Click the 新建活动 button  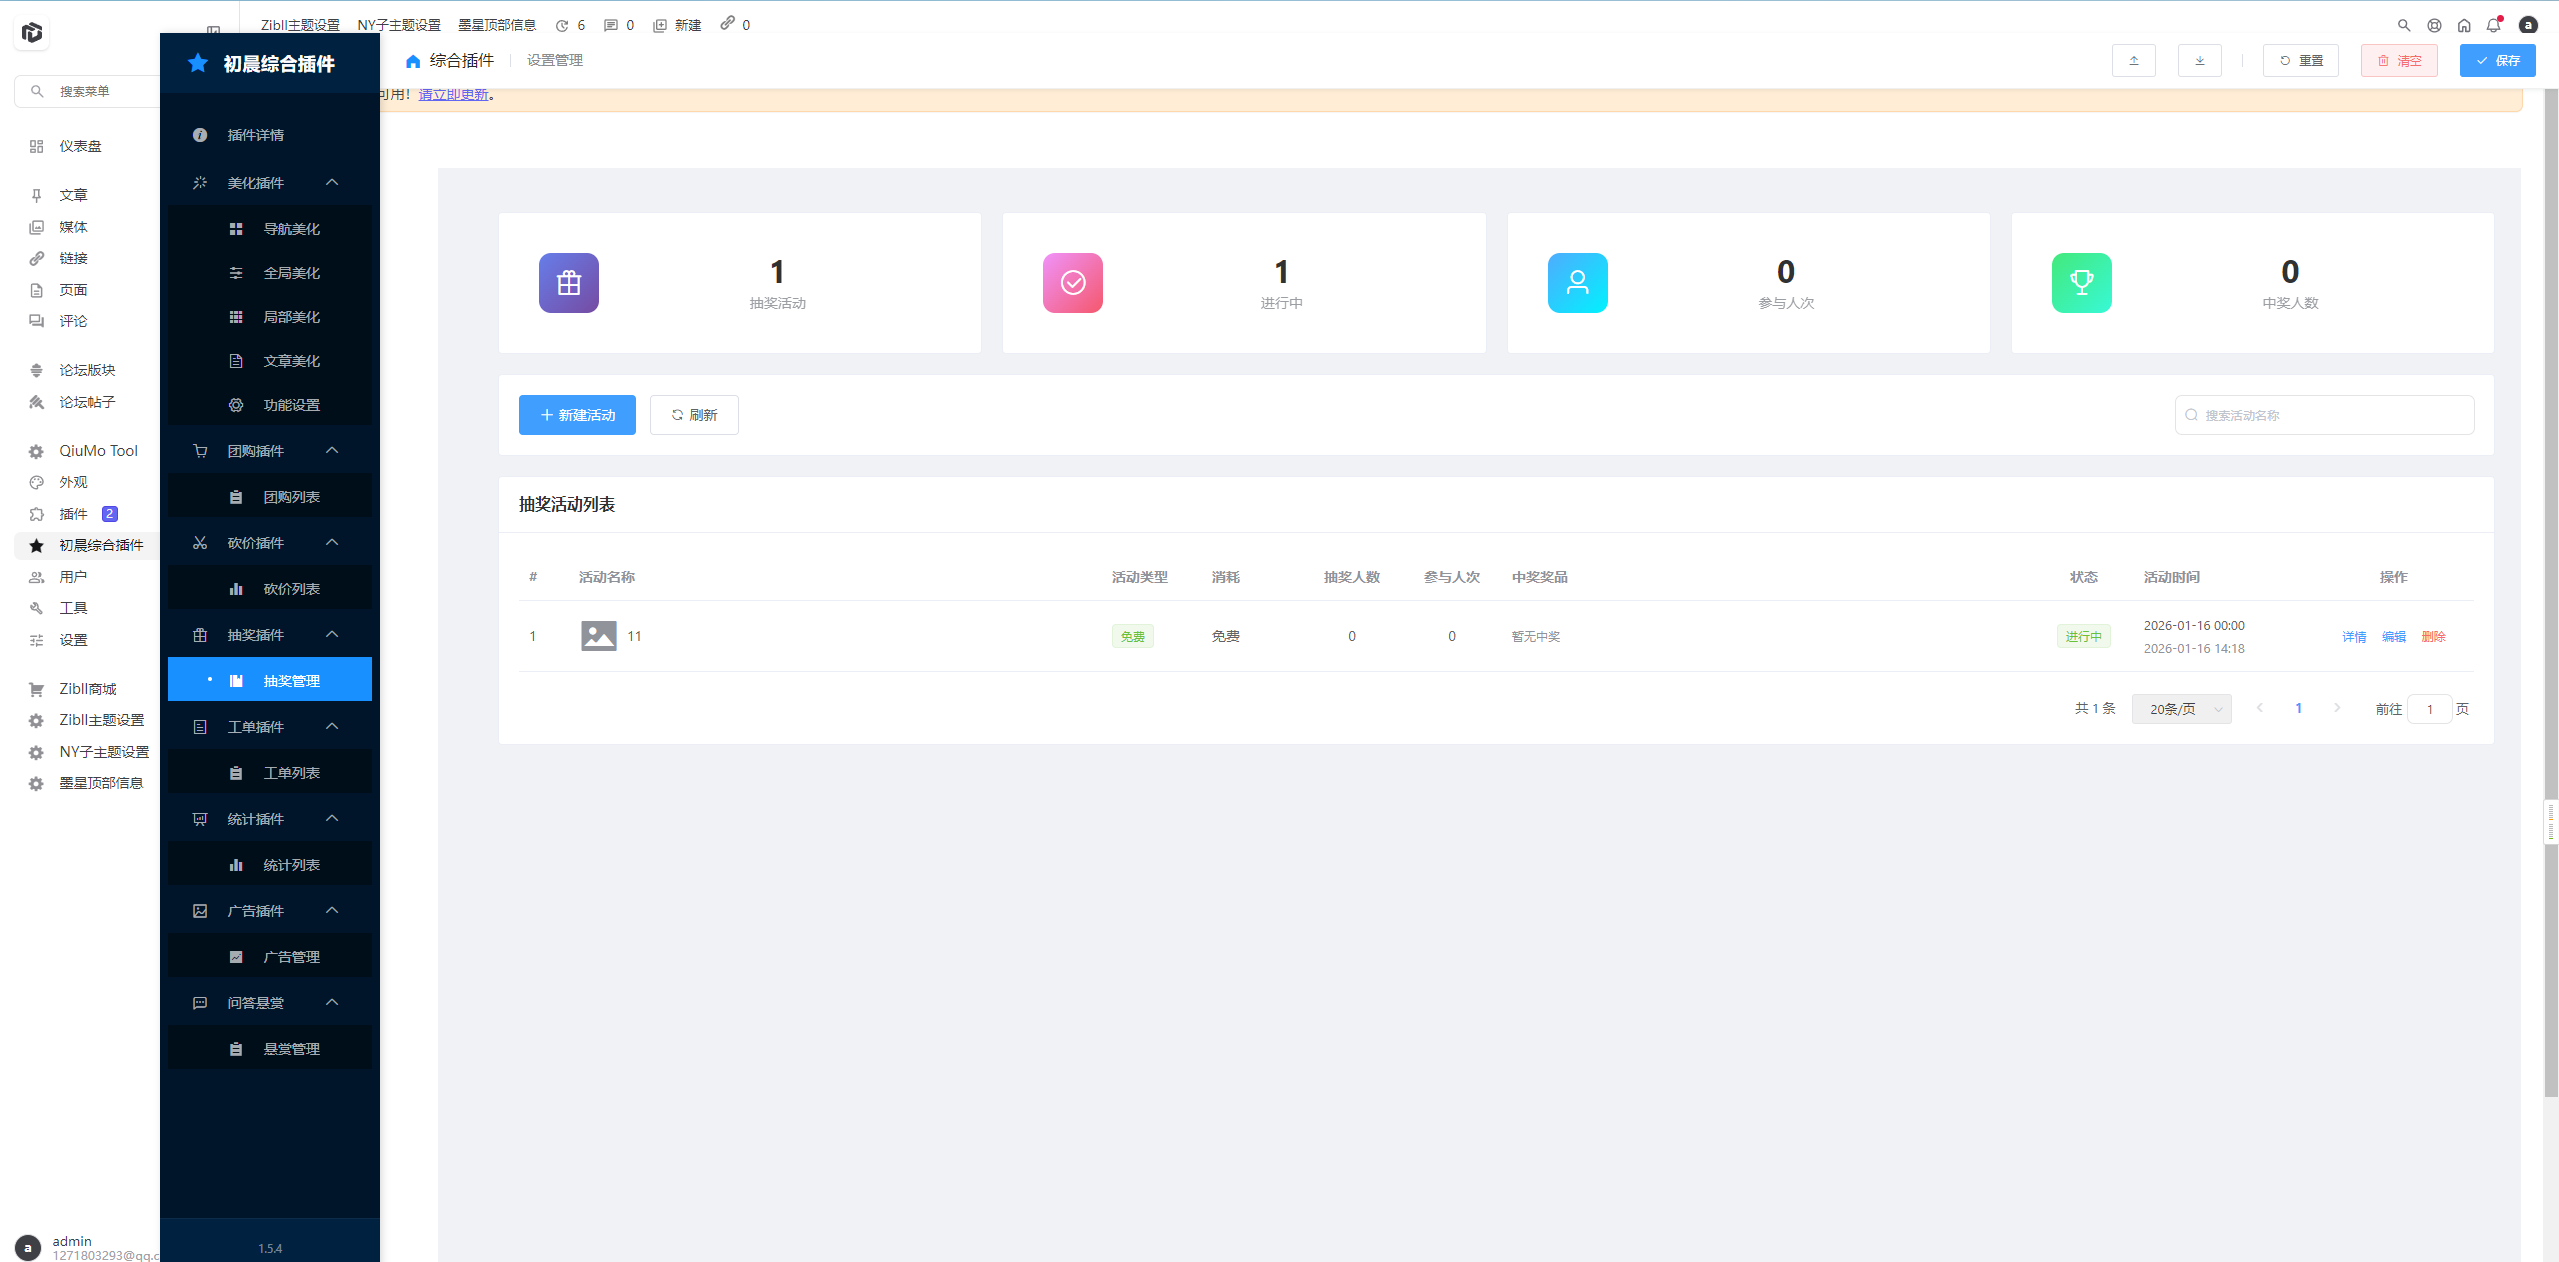577,415
